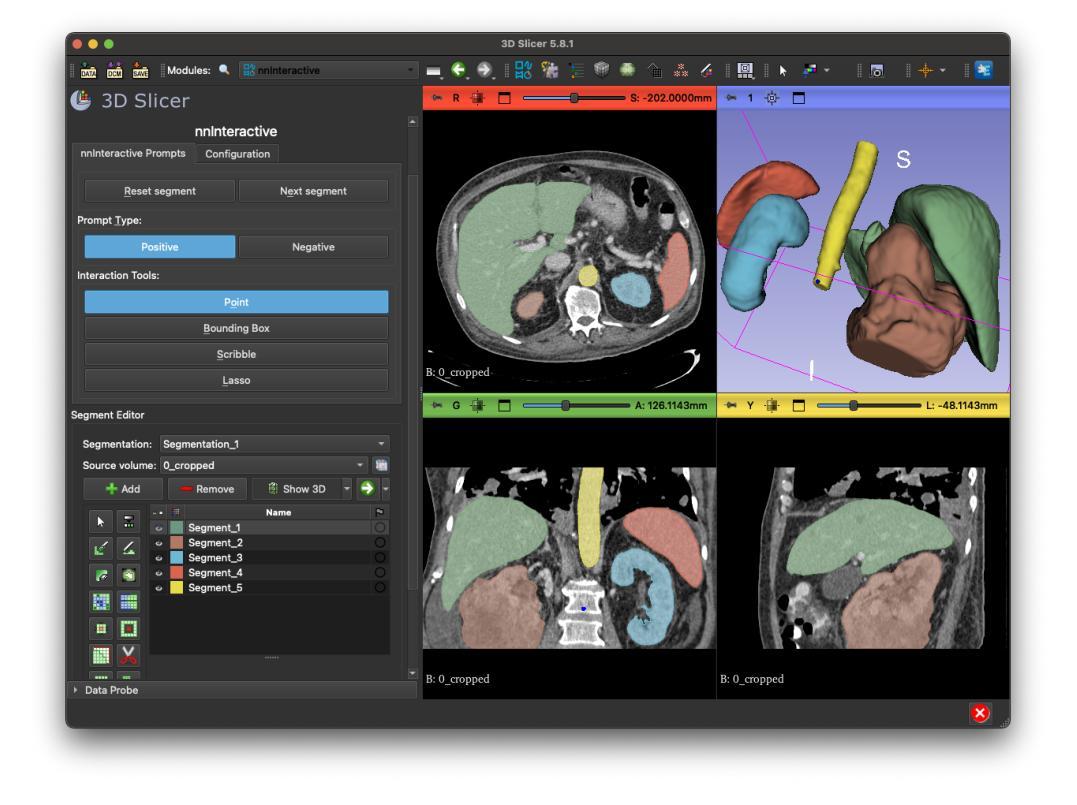Screen dimensions: 1077x805
Task: Open the Markups module icon
Action: 681,70
